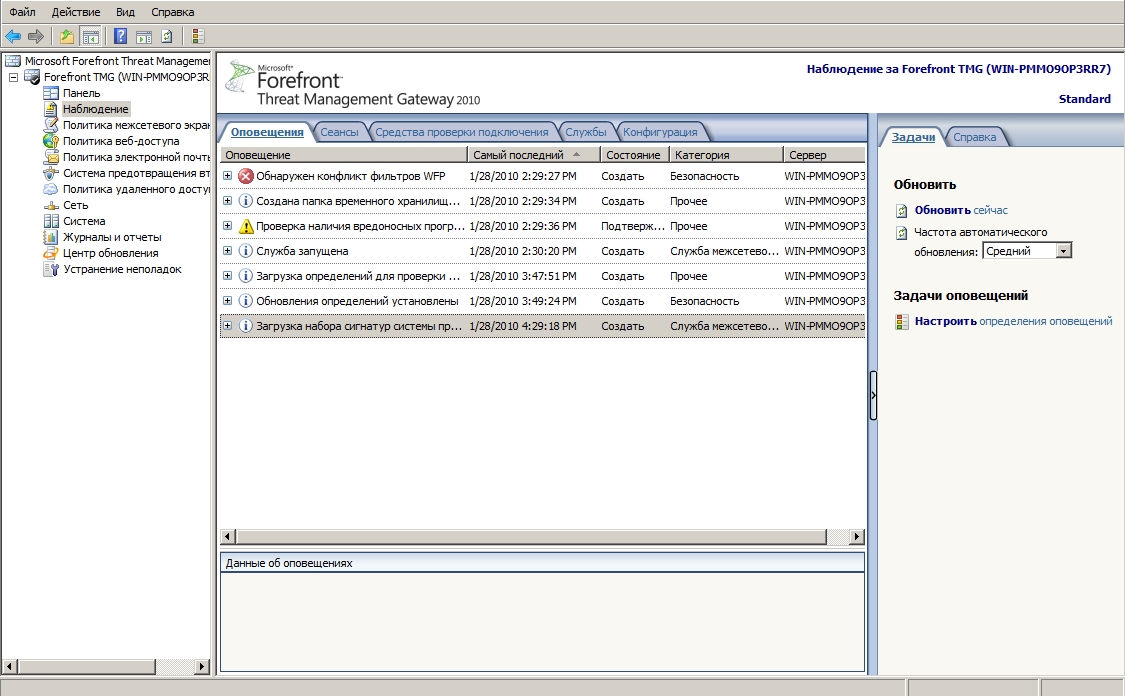Click the Back arrow toolbar icon
1125x696 pixels.
[x=13, y=36]
